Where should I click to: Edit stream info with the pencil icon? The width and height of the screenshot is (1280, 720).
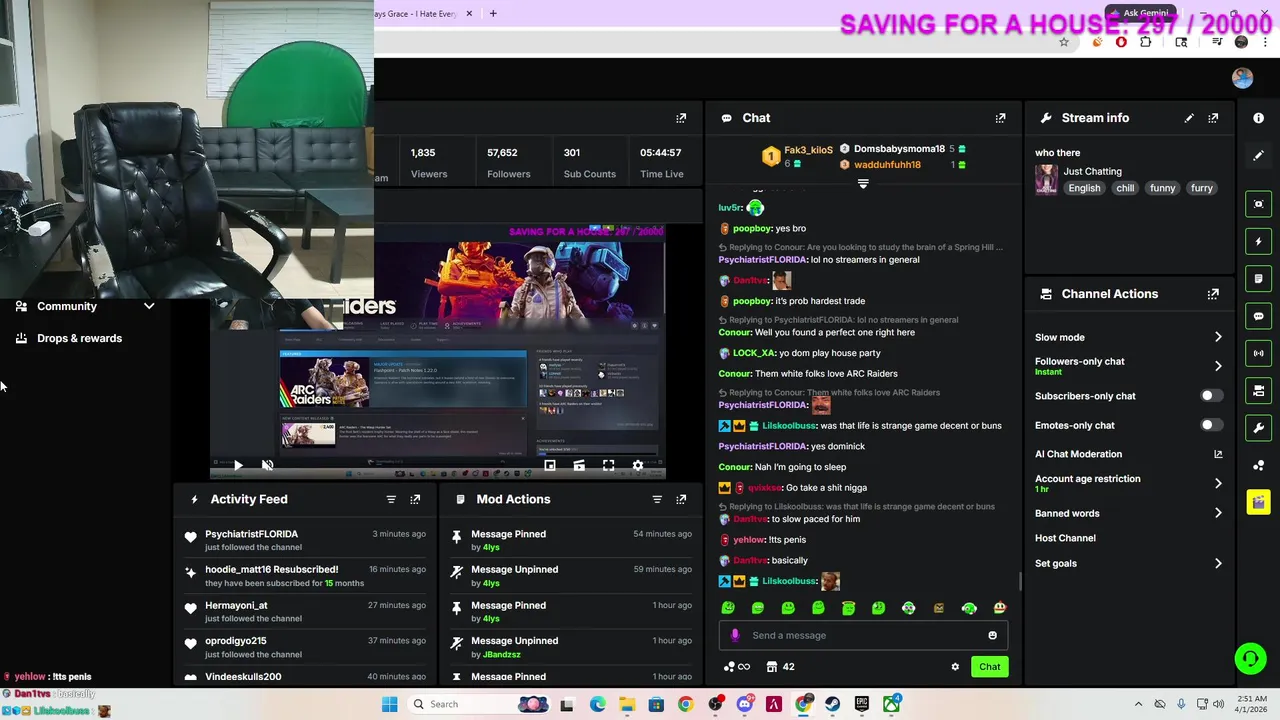click(x=1189, y=118)
